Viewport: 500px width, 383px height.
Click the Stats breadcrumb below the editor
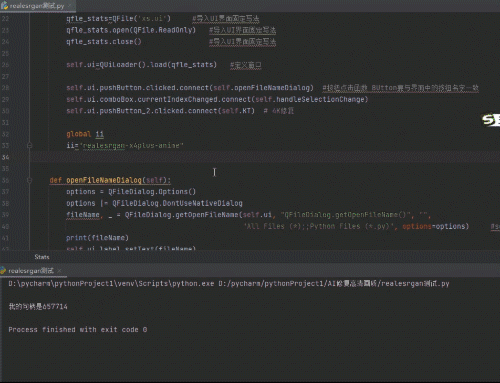(42, 257)
